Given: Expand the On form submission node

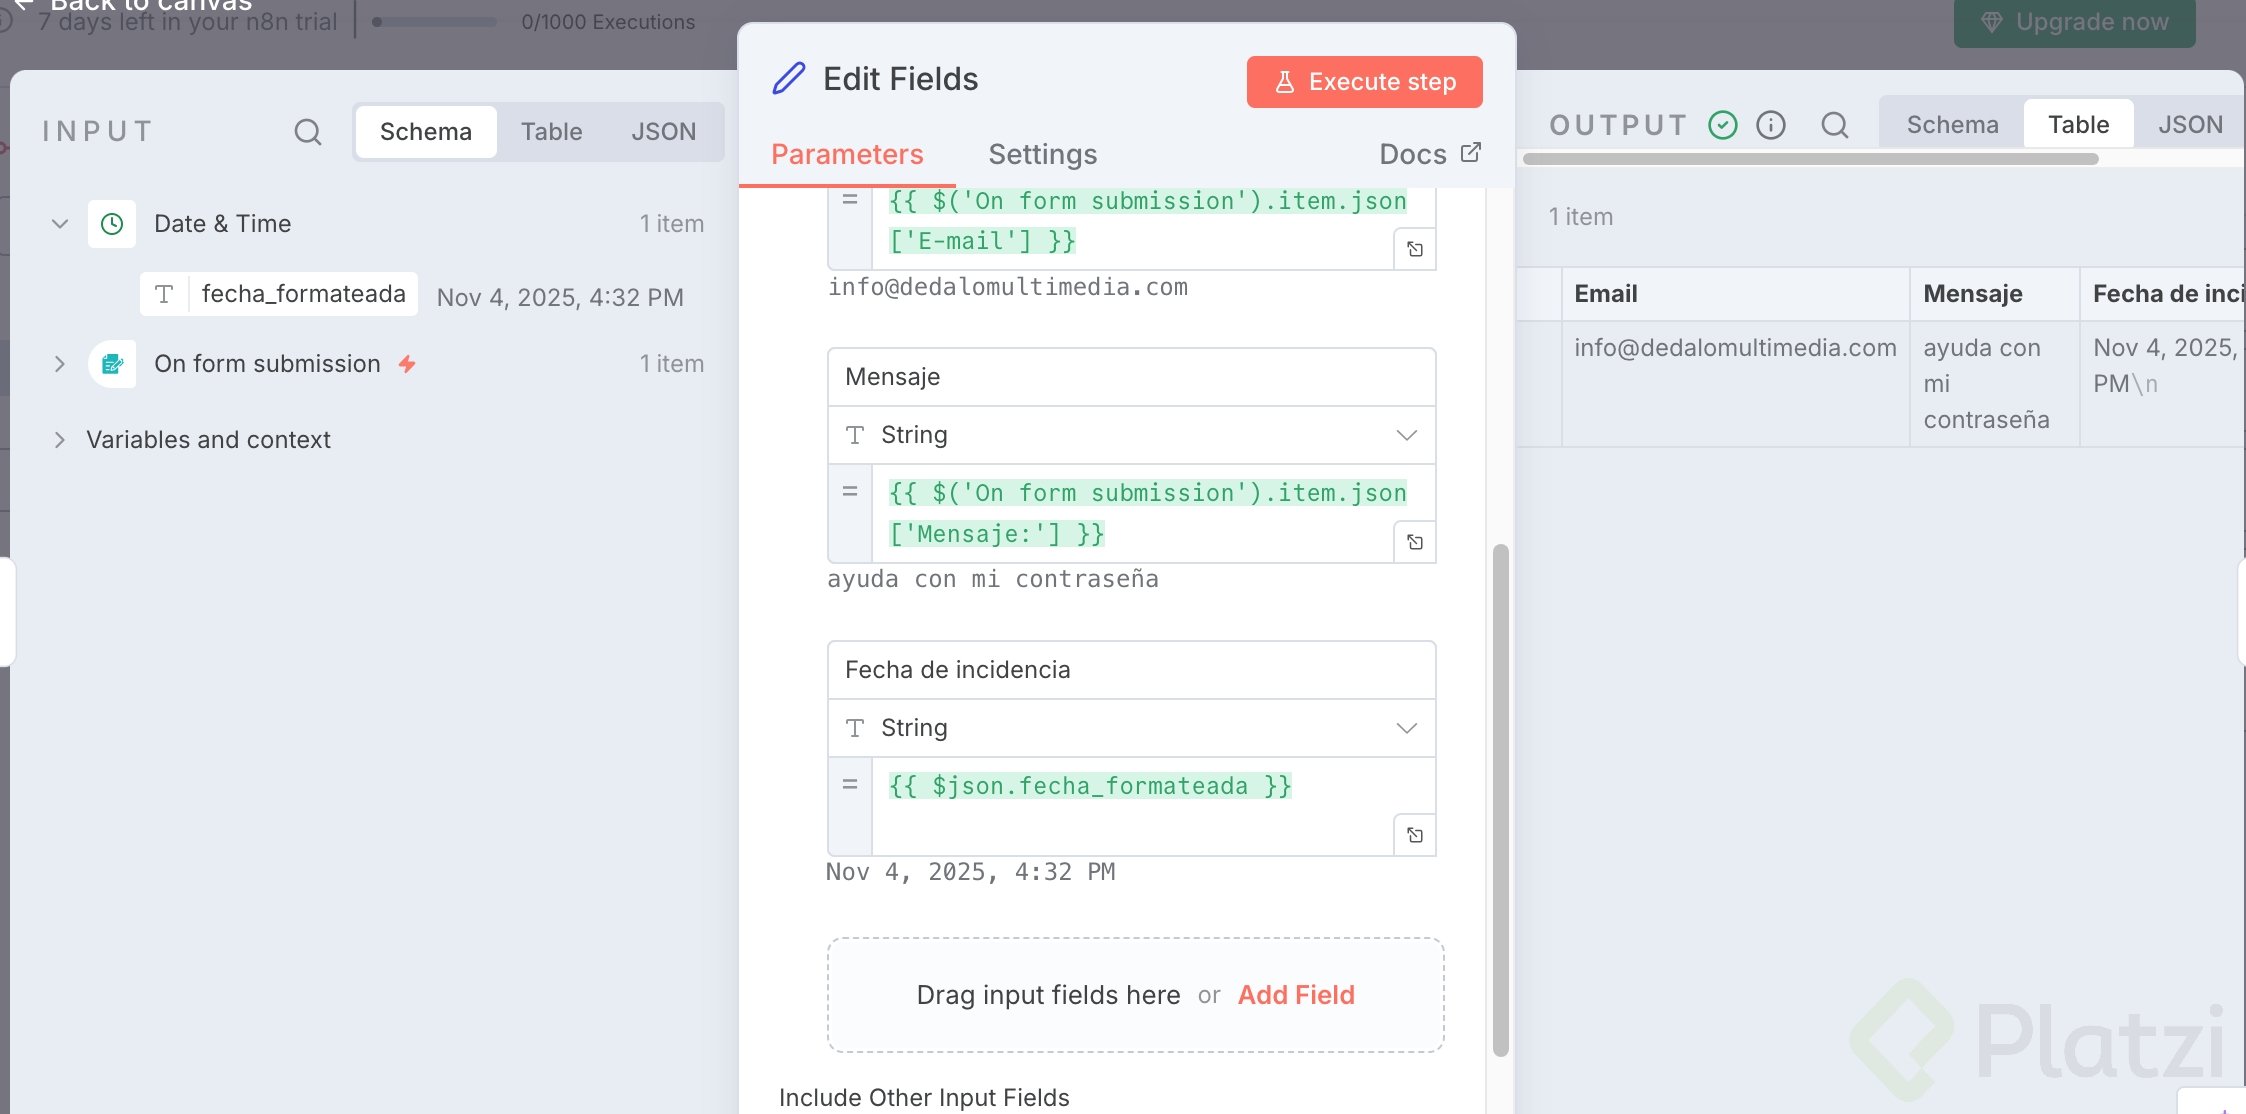Looking at the screenshot, I should (60, 364).
